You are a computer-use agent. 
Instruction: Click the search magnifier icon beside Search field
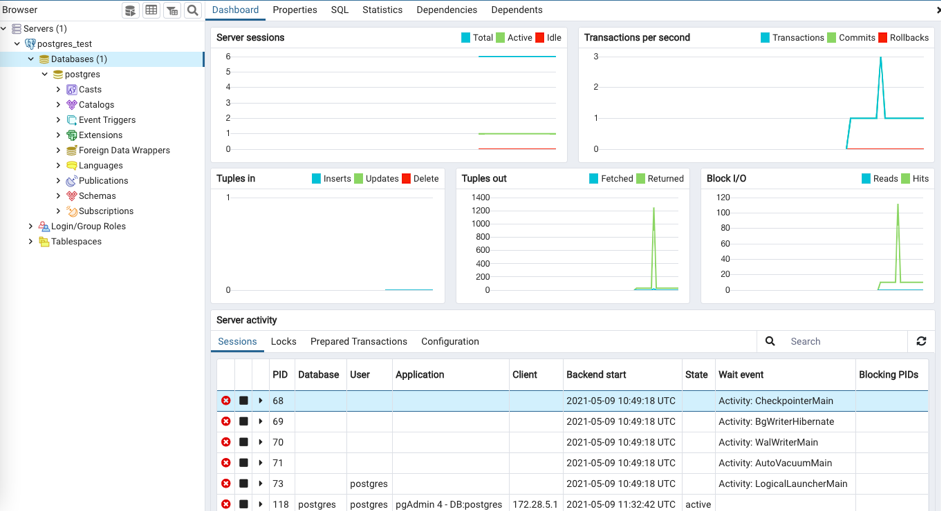(x=770, y=341)
